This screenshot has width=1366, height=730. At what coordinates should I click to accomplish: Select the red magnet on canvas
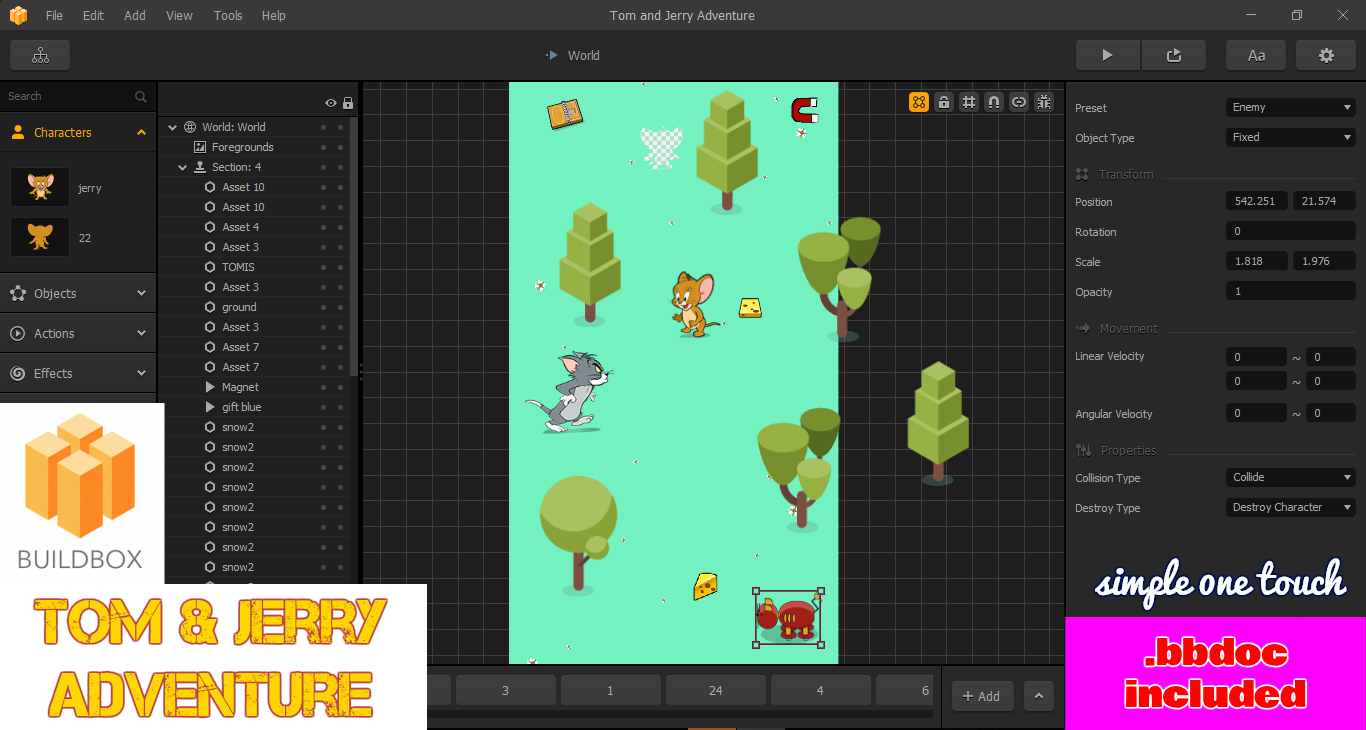[805, 109]
